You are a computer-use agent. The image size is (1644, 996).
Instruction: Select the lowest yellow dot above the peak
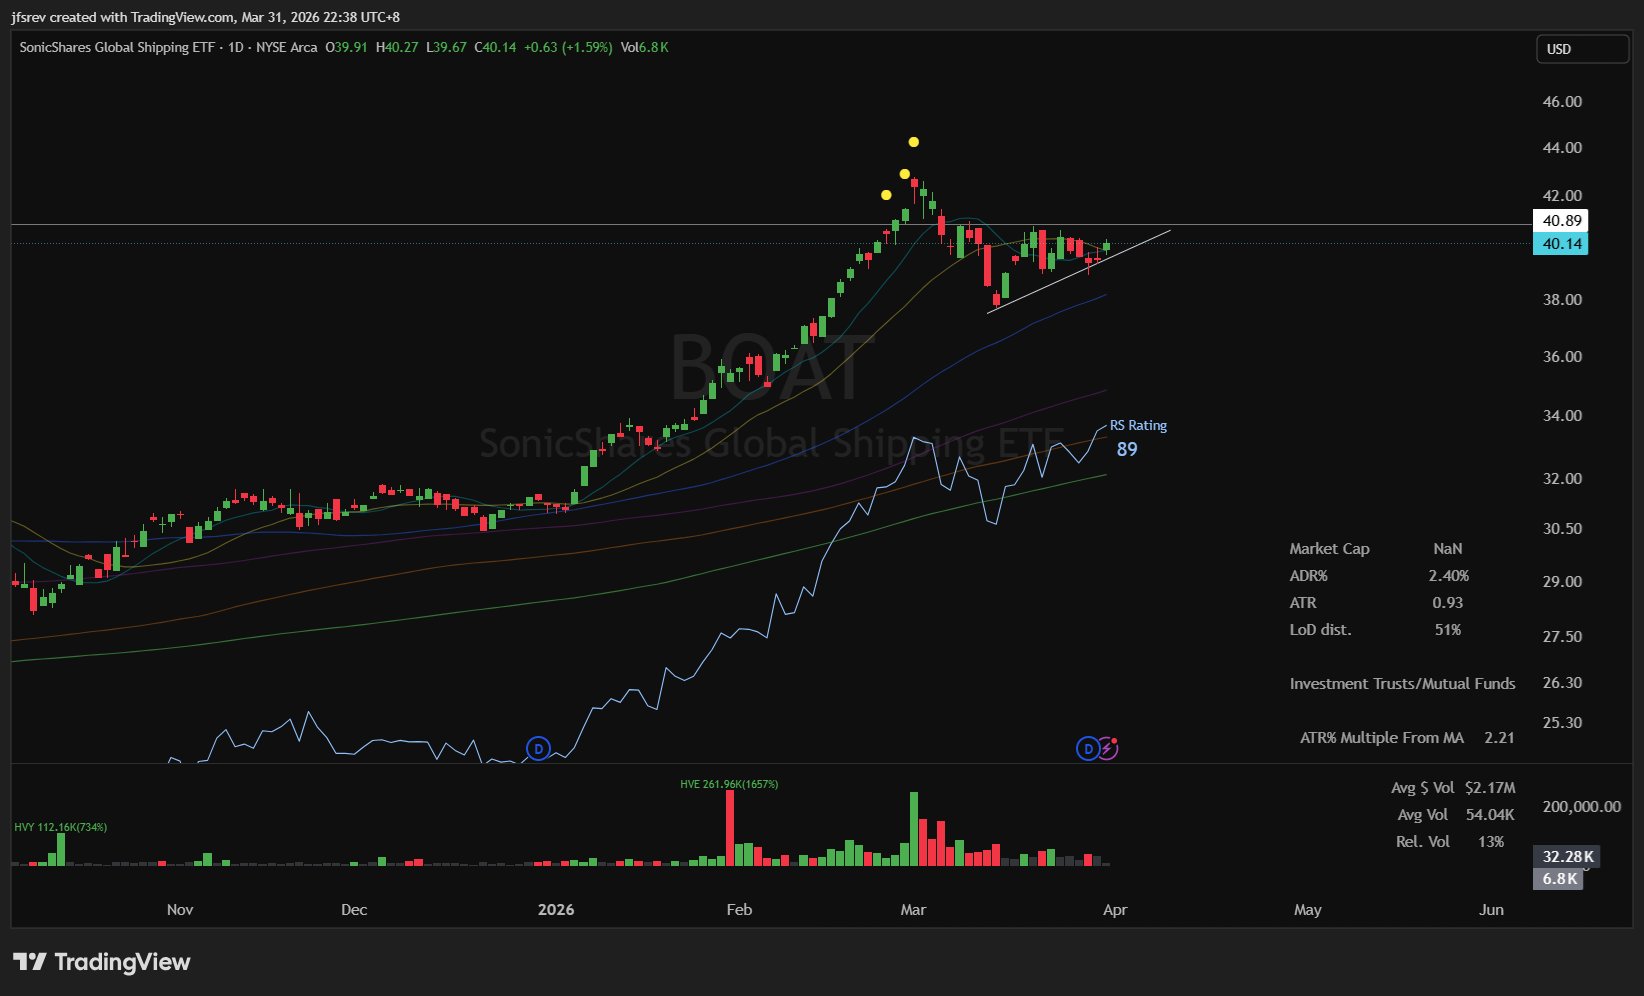click(886, 195)
